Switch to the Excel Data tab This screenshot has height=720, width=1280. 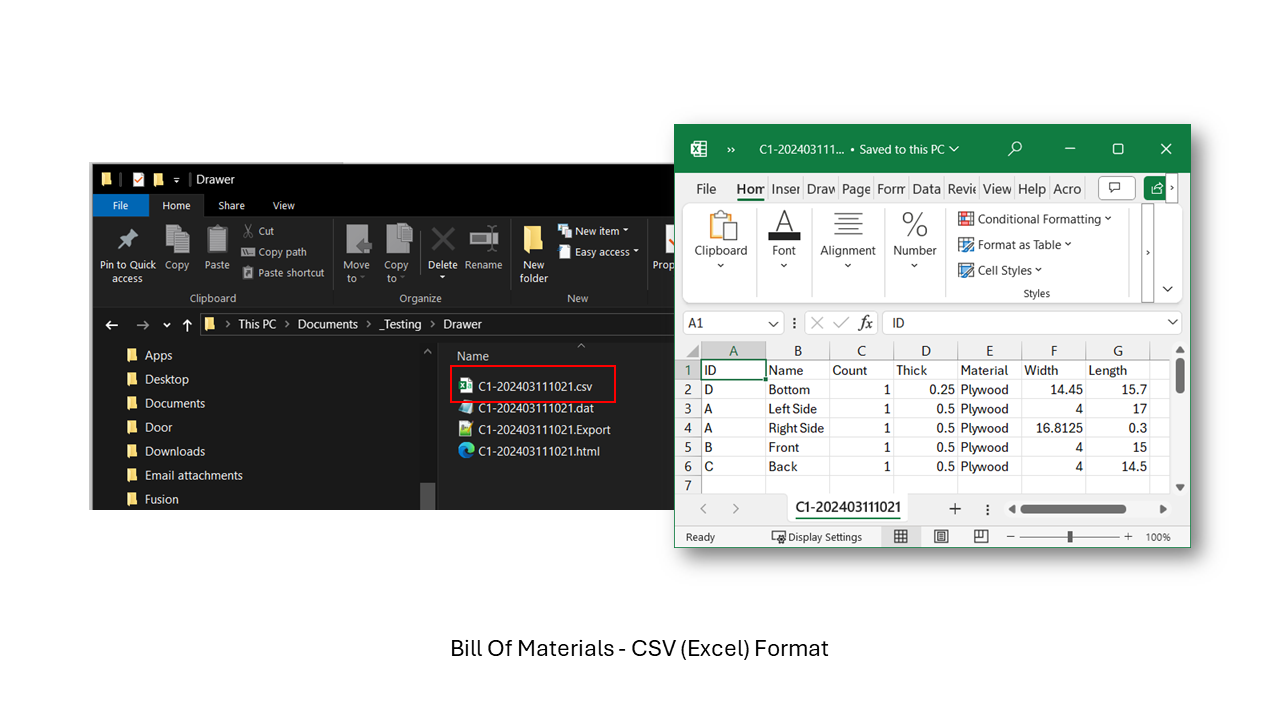[926, 189]
